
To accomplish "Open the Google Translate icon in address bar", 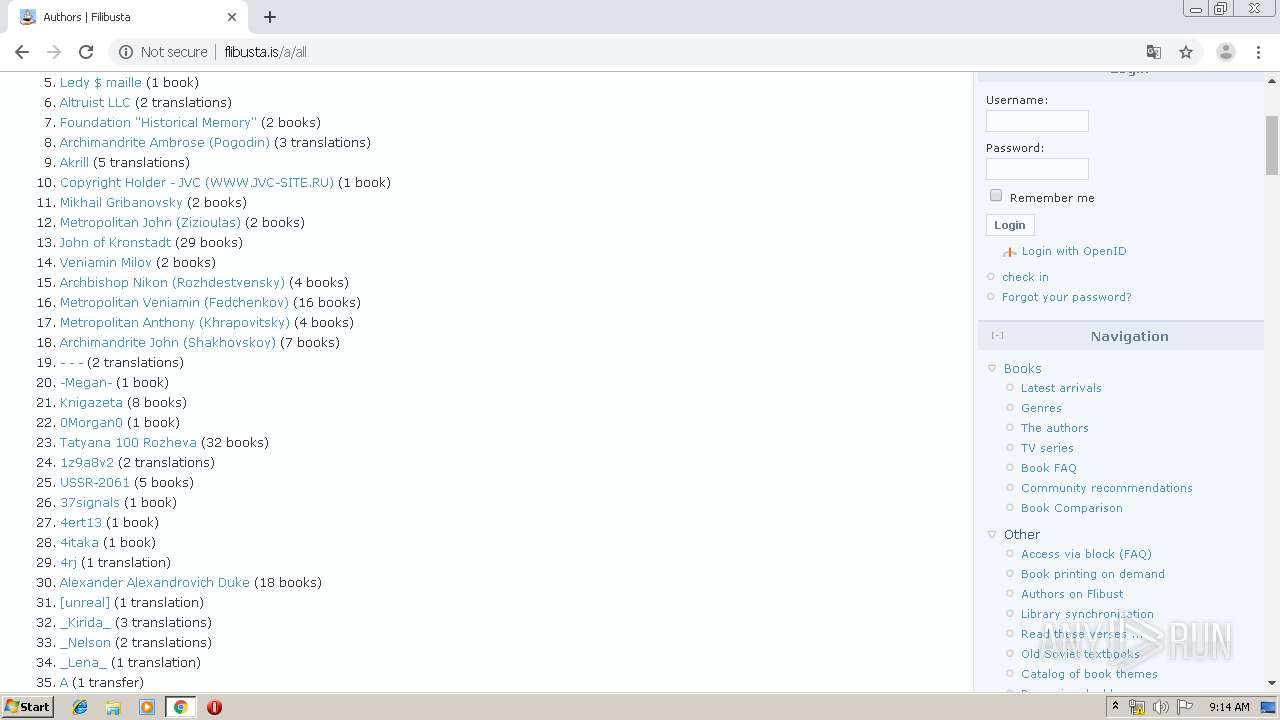I will (x=1153, y=52).
